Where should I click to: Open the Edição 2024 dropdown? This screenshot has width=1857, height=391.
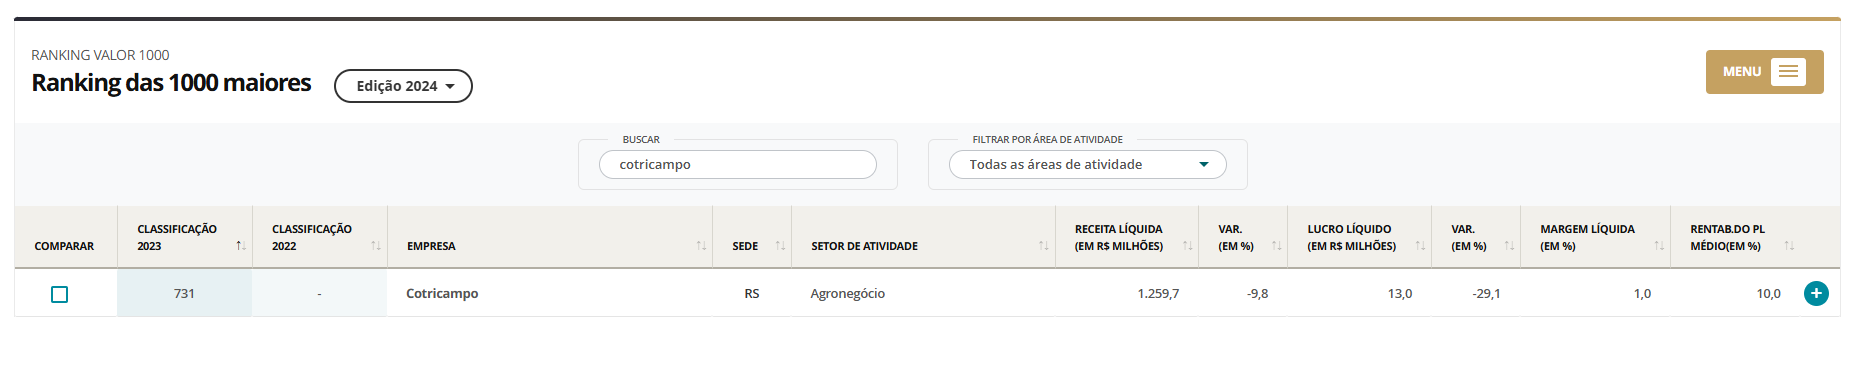coord(403,86)
